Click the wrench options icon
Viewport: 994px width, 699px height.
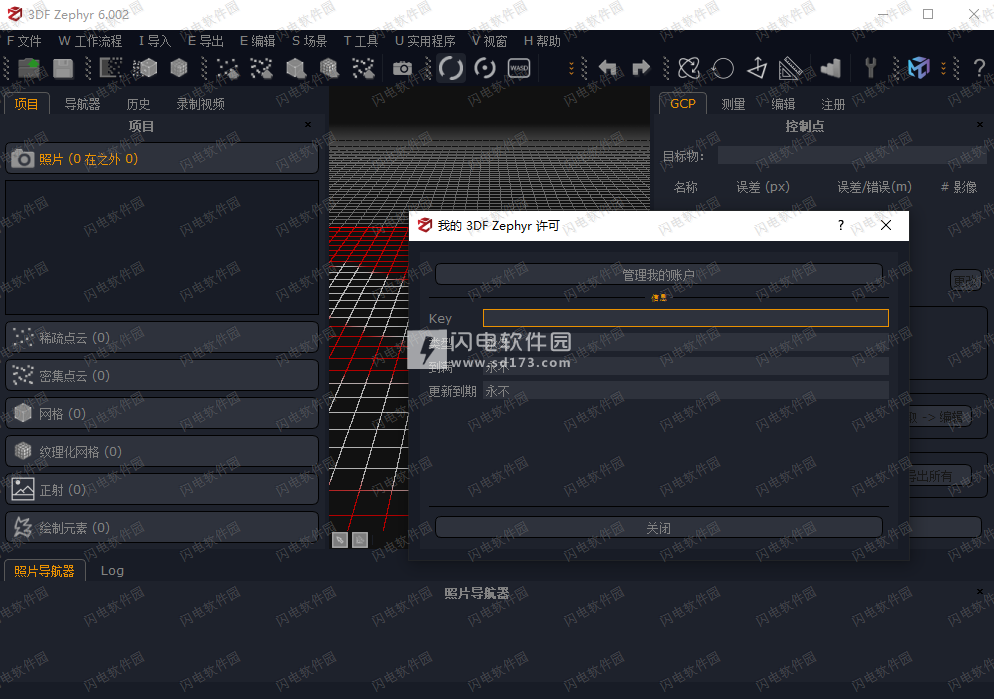tap(870, 68)
